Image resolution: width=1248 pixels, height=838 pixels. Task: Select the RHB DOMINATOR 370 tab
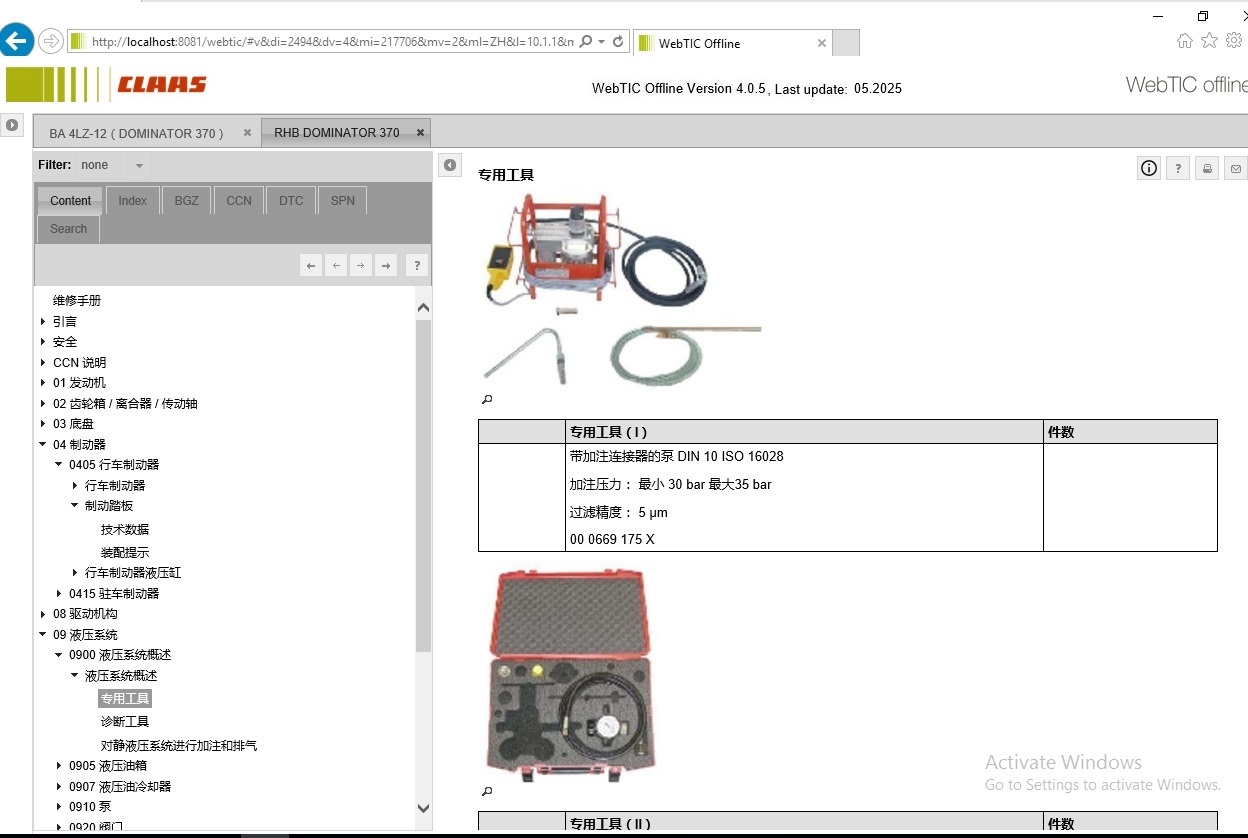point(346,132)
